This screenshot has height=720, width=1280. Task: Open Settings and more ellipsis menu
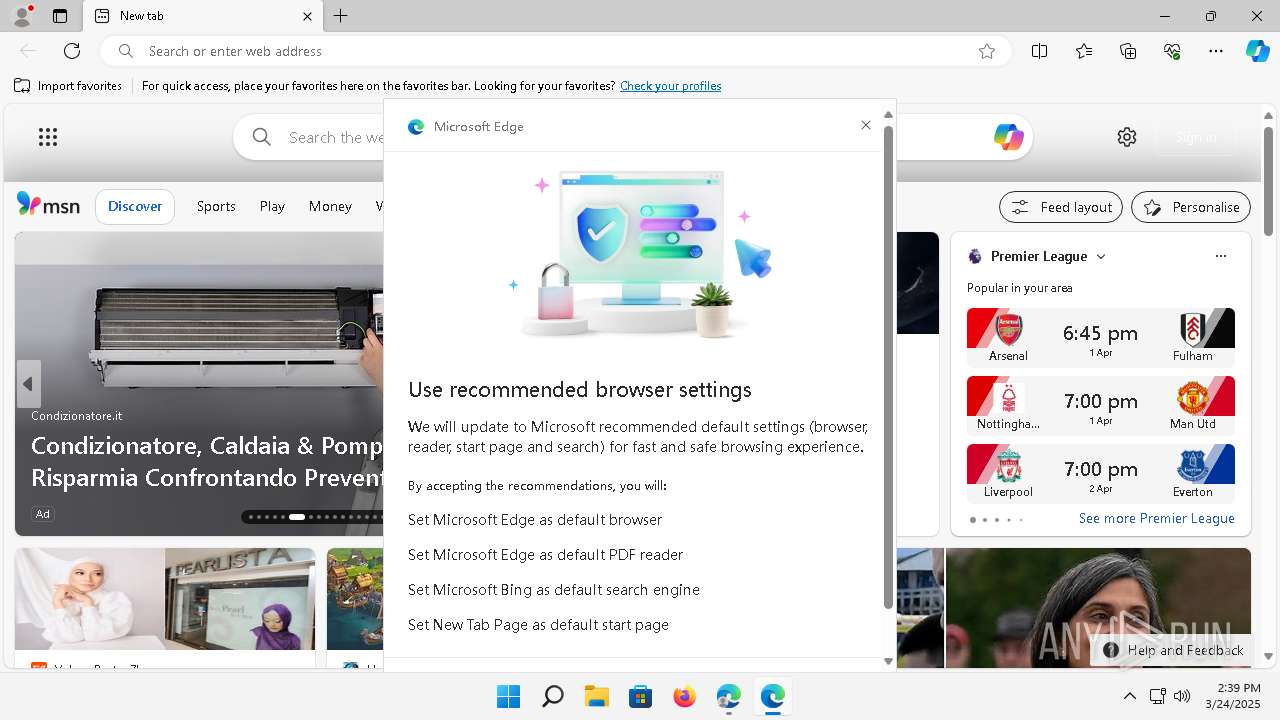pos(1216,51)
